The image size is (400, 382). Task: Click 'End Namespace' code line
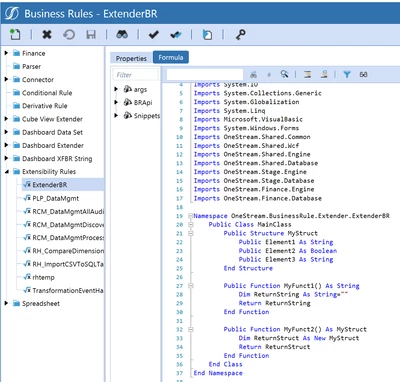(218, 373)
